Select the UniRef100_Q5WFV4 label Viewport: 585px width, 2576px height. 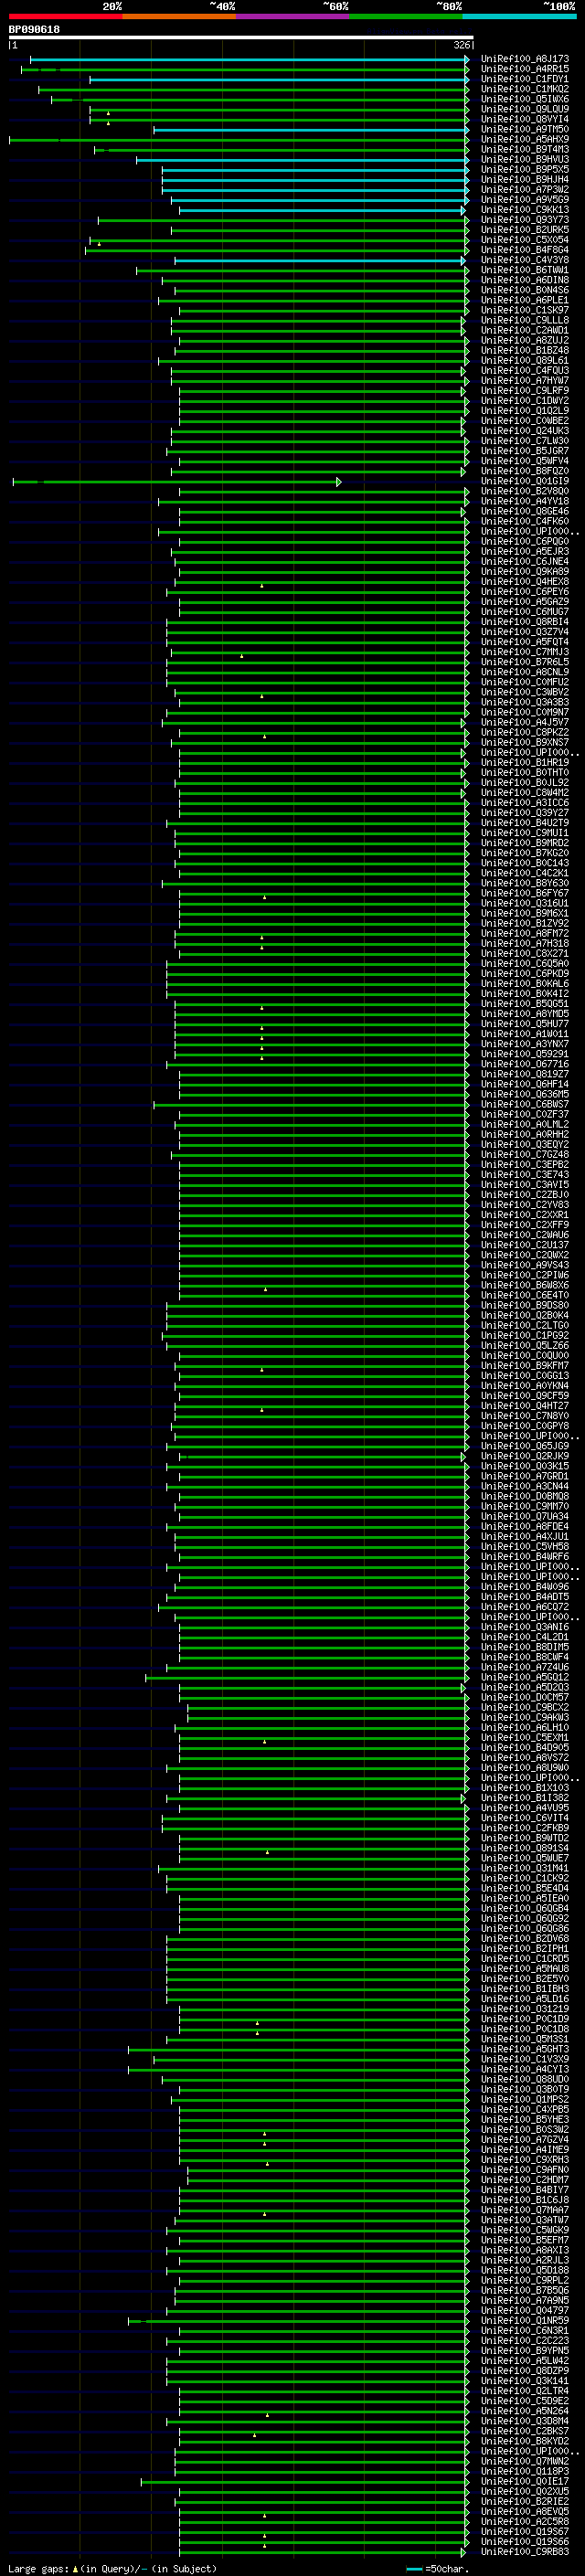click(524, 461)
